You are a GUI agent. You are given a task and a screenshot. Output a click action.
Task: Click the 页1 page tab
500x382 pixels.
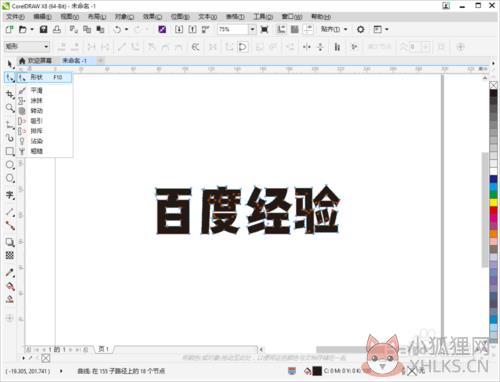pyautogui.click(x=103, y=349)
